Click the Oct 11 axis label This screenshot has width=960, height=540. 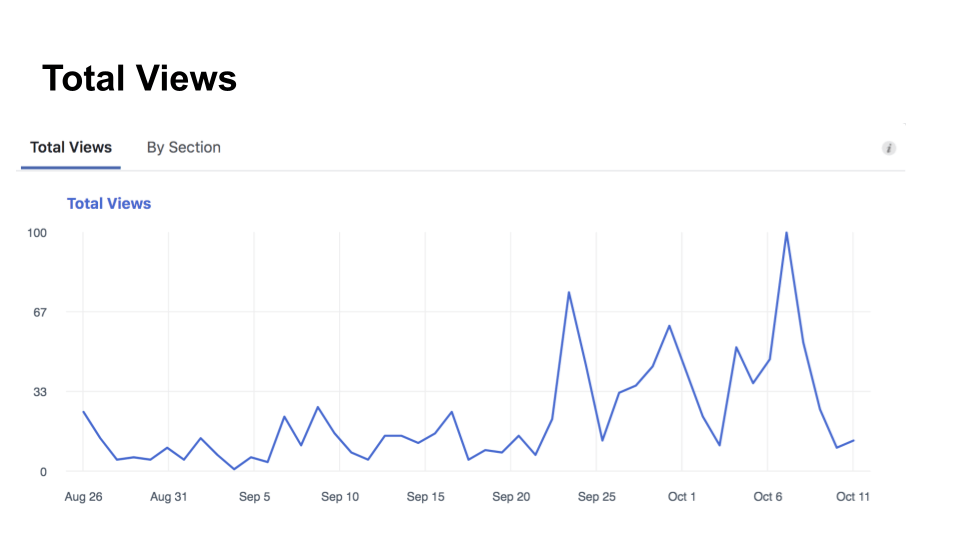853,497
